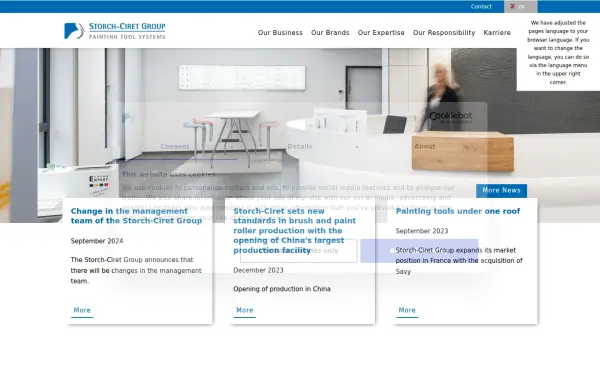Click the Cookiebot logo
Screen dimensions: 600x375
click(x=450, y=117)
